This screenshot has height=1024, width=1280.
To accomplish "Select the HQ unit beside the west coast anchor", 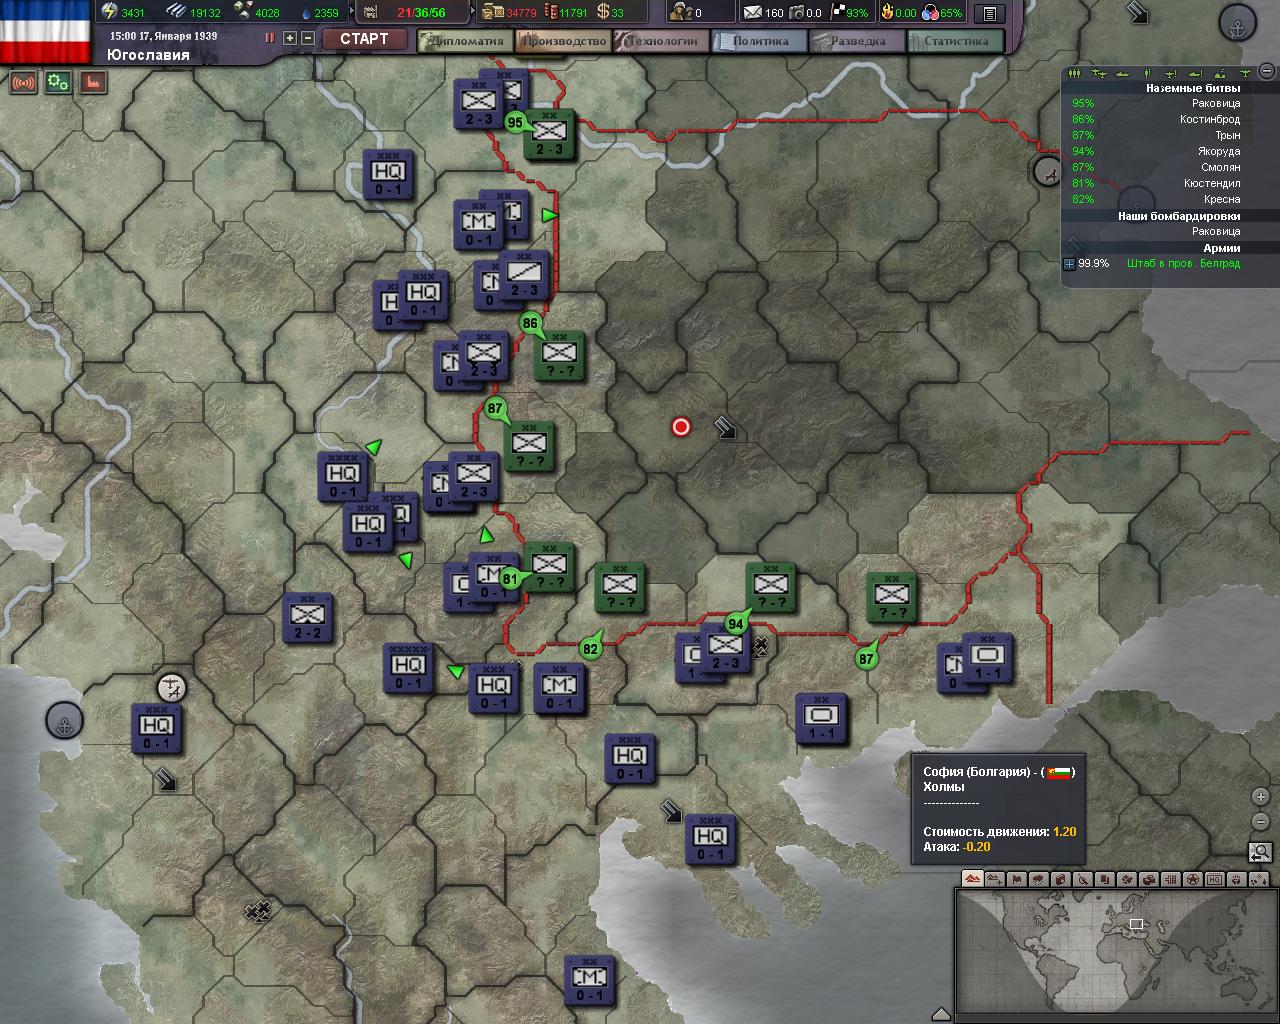I will pos(157,729).
